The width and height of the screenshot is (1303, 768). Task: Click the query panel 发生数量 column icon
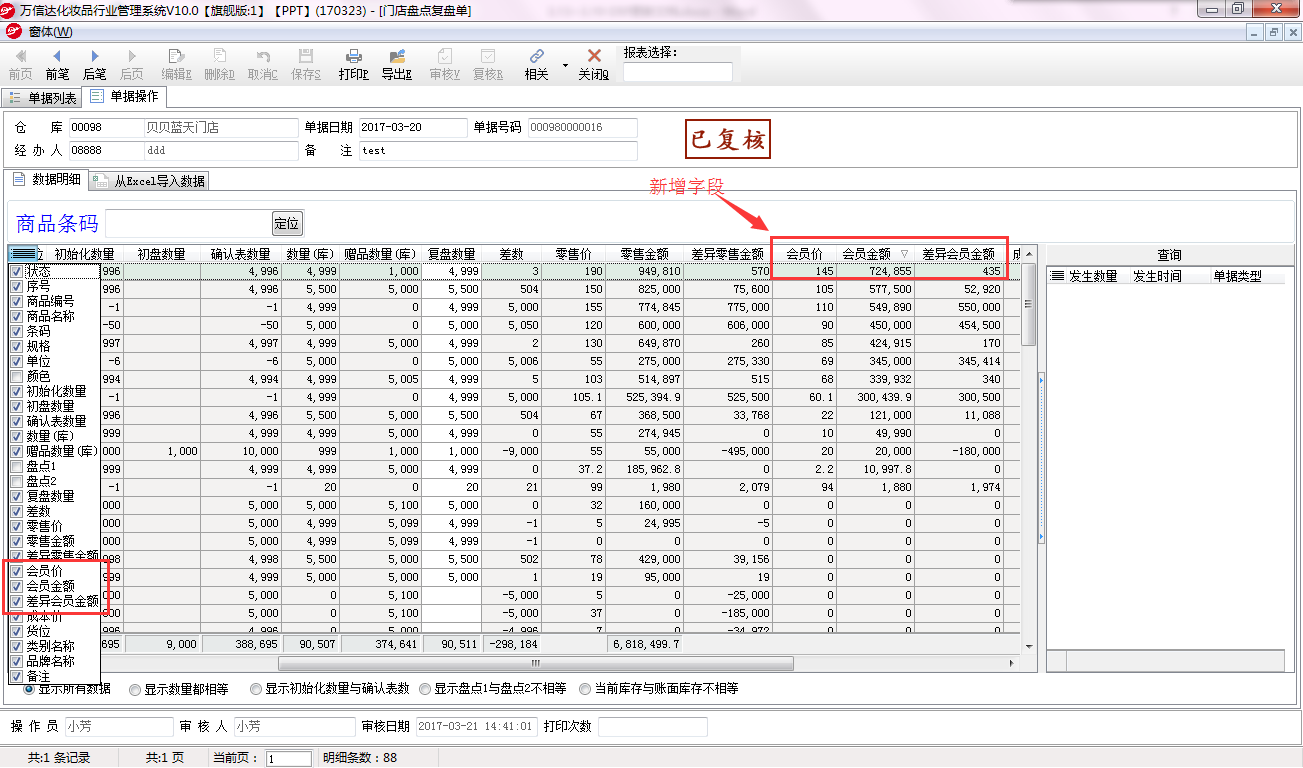1058,276
